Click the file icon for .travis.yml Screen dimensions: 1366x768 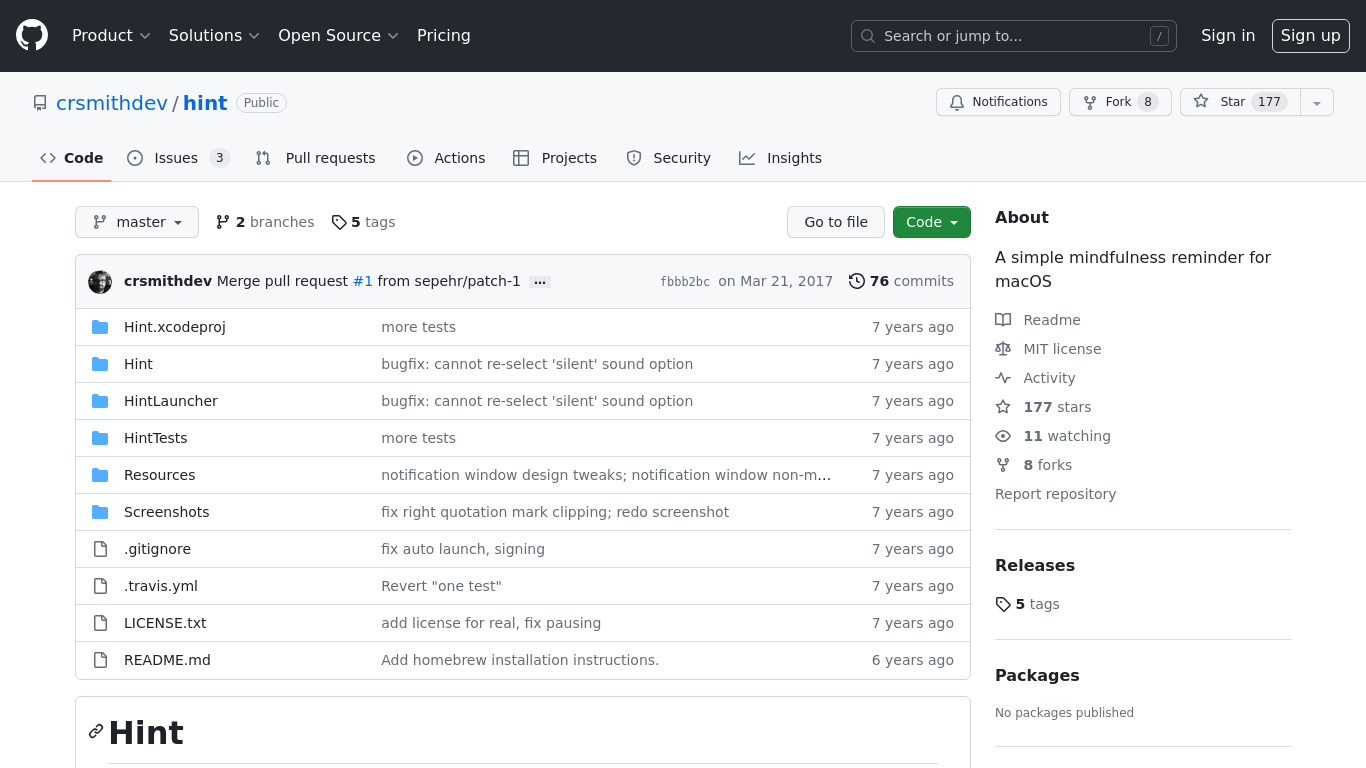(100, 586)
